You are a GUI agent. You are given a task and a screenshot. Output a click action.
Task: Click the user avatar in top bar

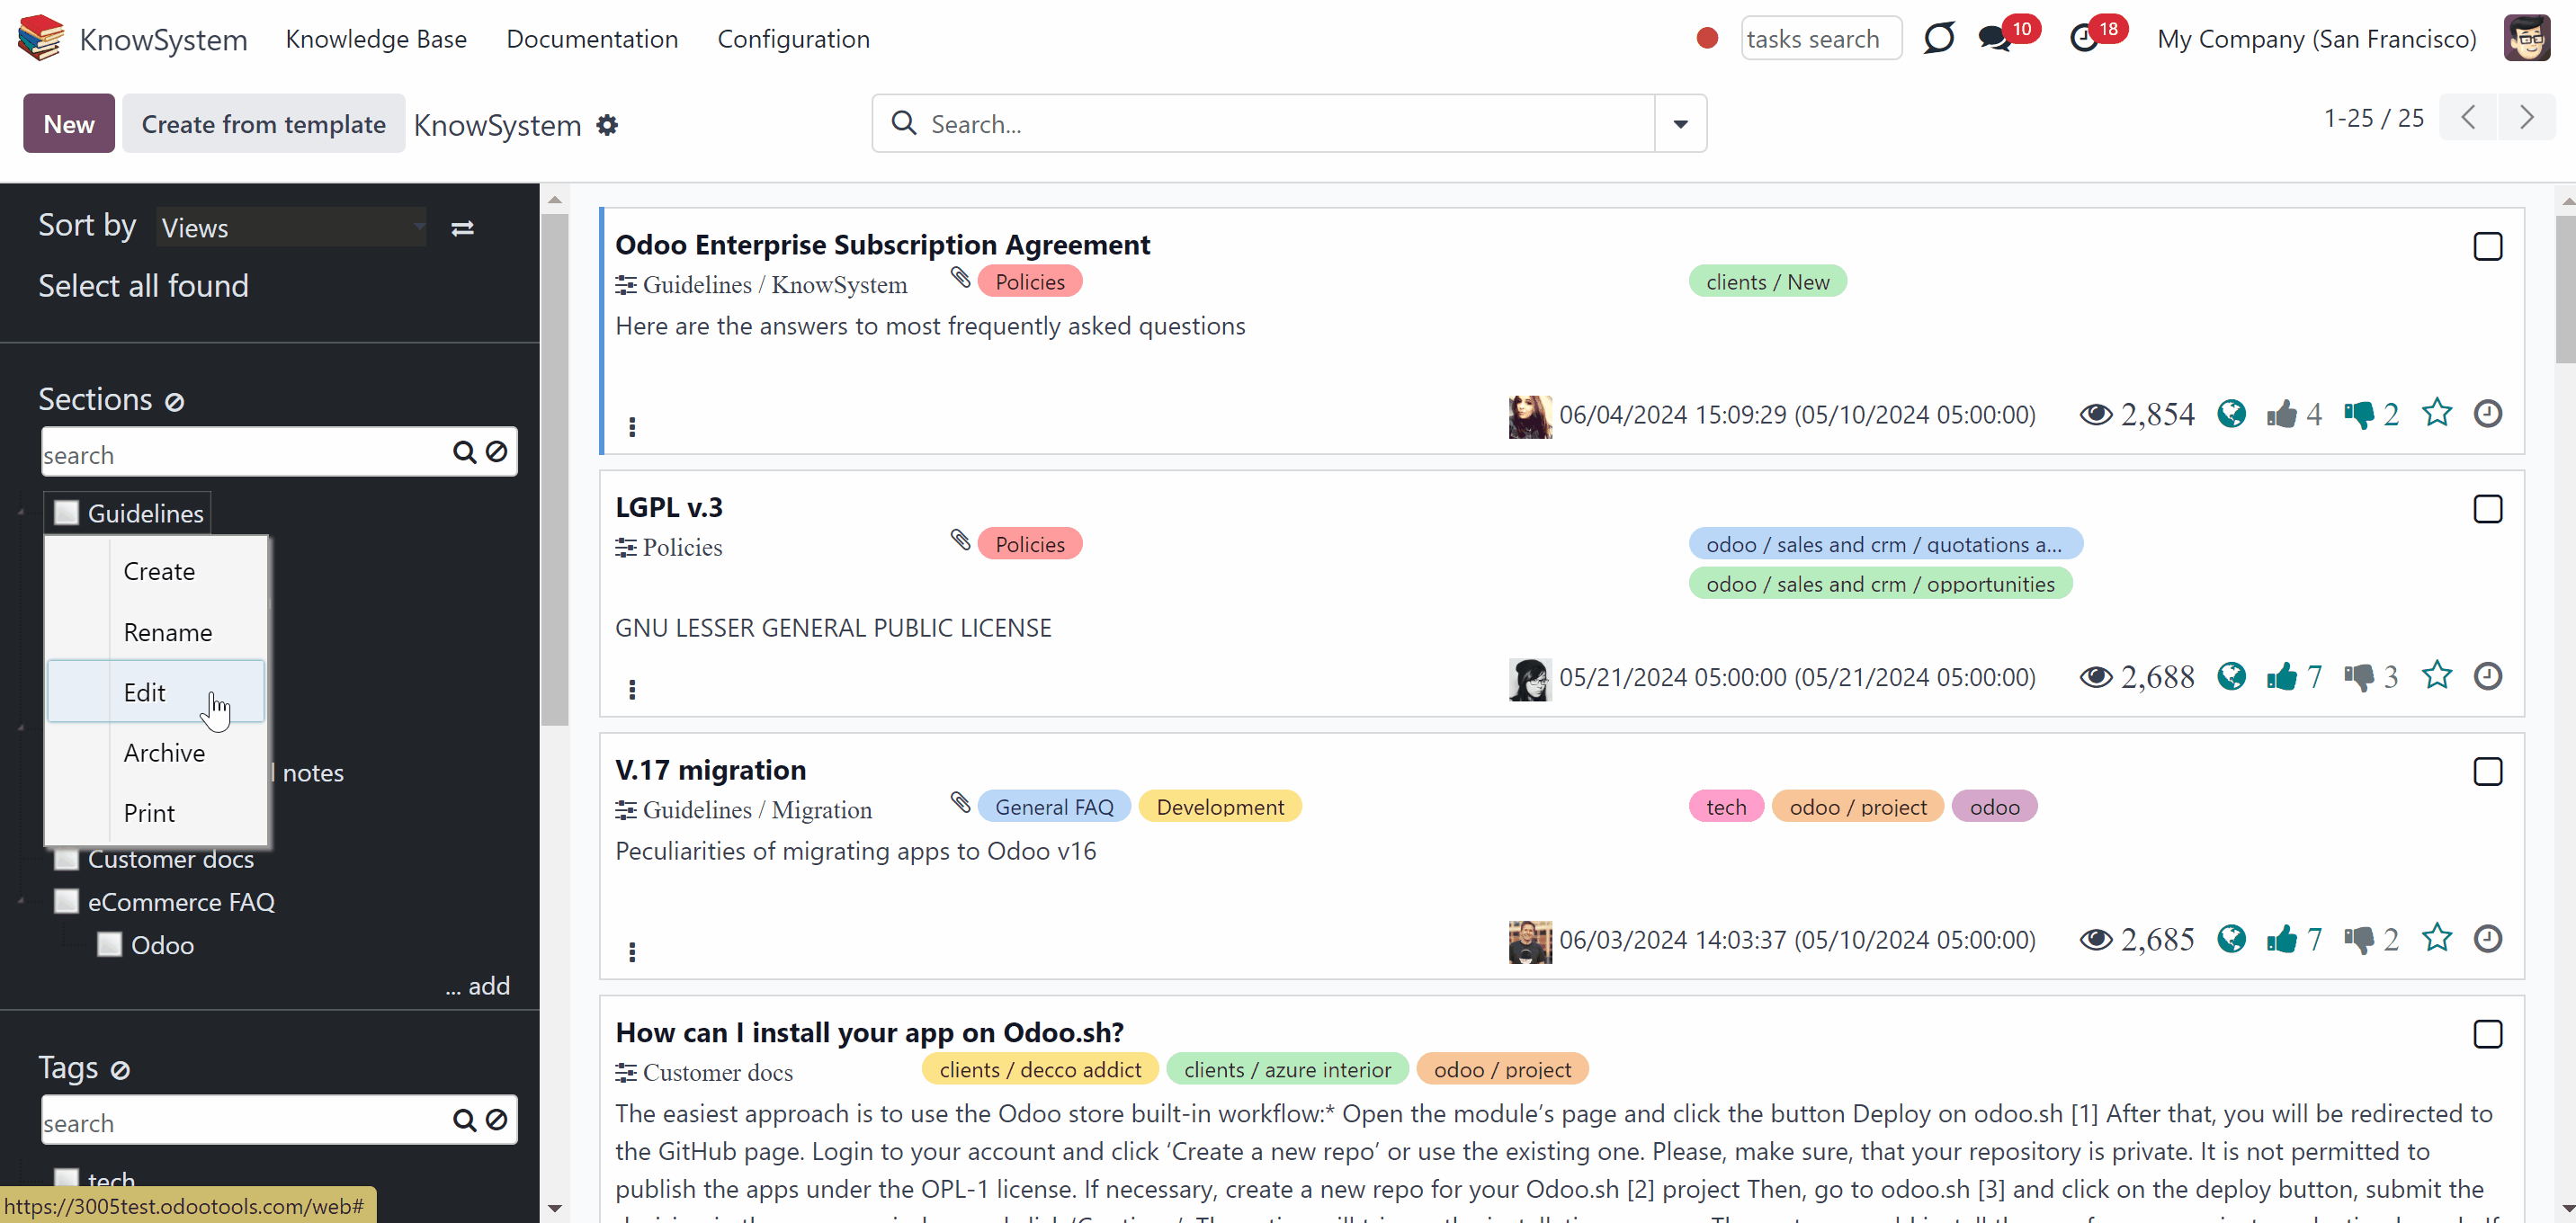(2526, 39)
